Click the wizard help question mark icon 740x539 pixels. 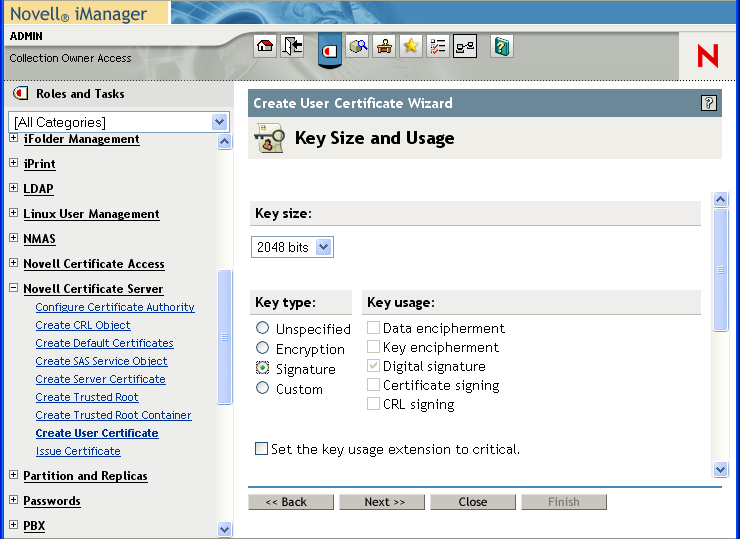point(708,103)
